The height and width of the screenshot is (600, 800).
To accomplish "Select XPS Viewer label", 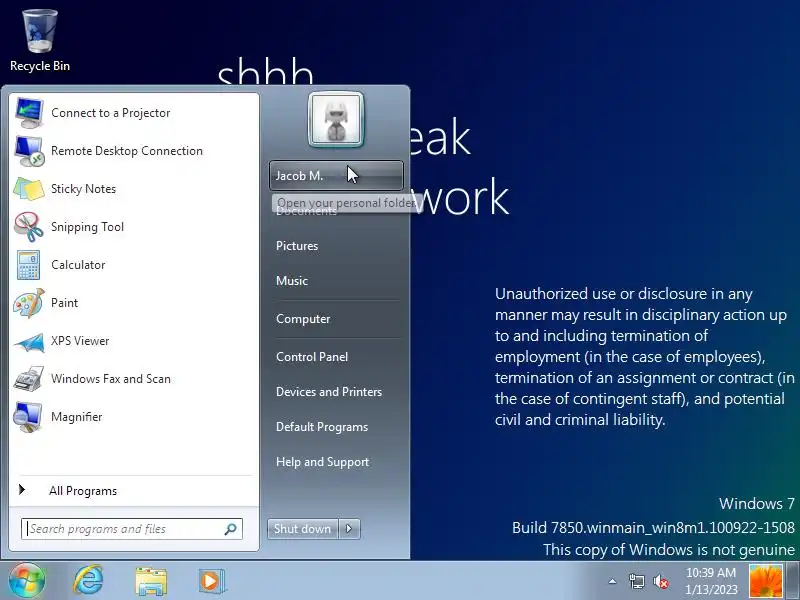I will [x=80, y=341].
